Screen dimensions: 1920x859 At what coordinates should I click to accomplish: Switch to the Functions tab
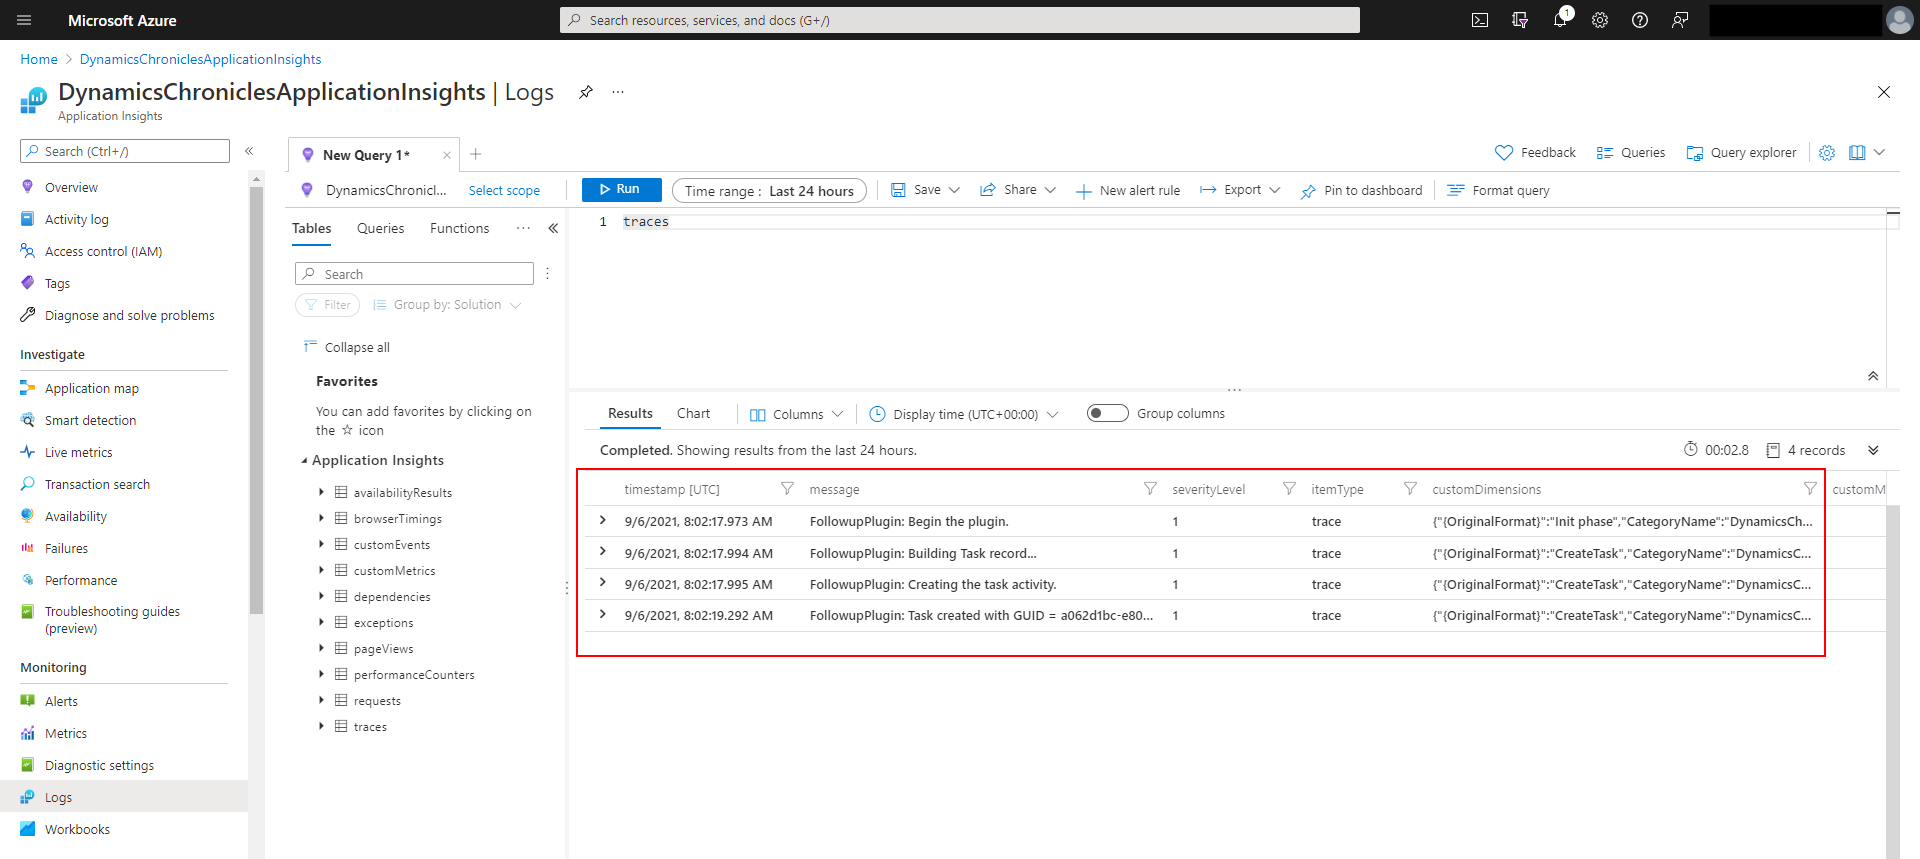[460, 228]
